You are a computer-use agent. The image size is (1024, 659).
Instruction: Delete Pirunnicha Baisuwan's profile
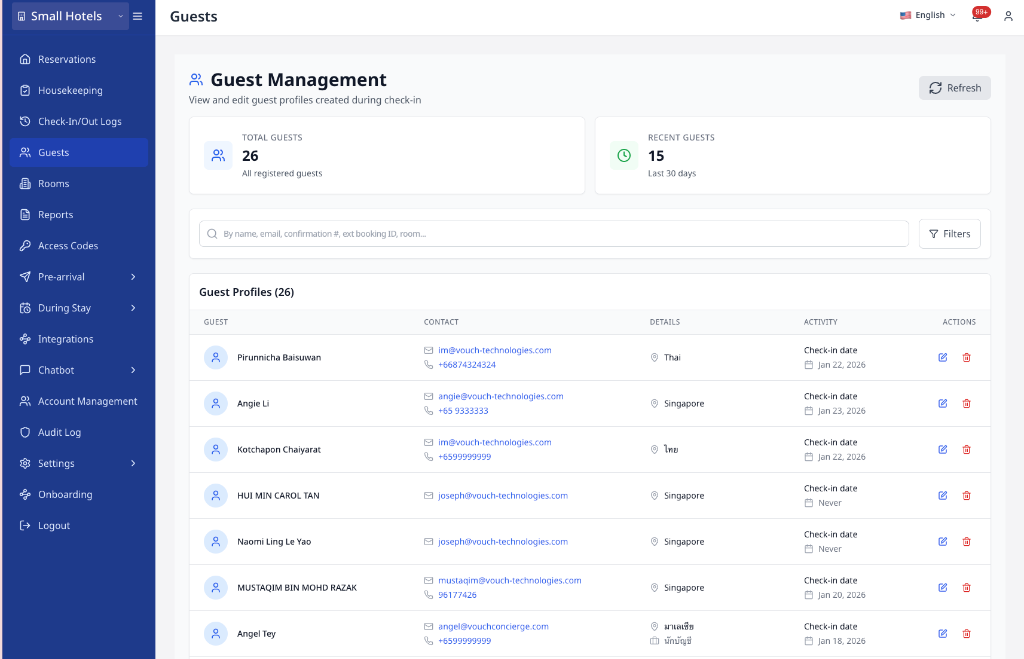(x=966, y=357)
